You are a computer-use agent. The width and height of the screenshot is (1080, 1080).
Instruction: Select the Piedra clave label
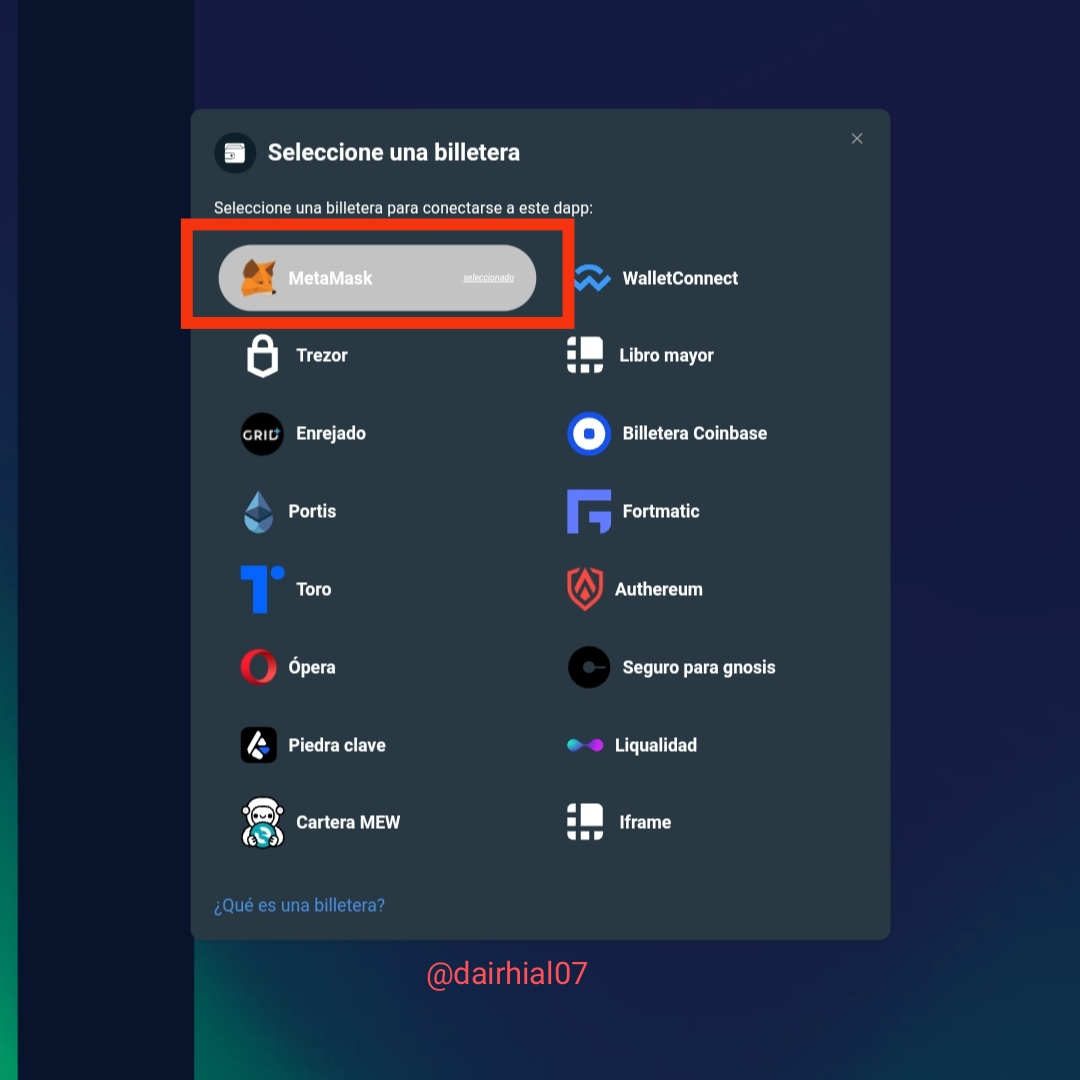(337, 745)
